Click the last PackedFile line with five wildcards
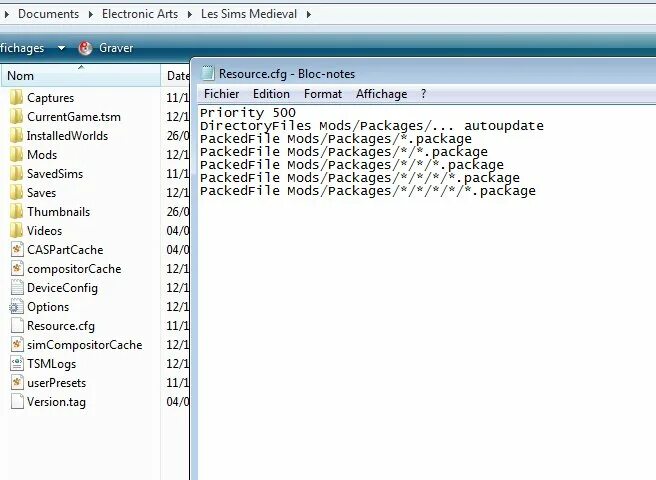The image size is (656, 480). click(x=367, y=190)
